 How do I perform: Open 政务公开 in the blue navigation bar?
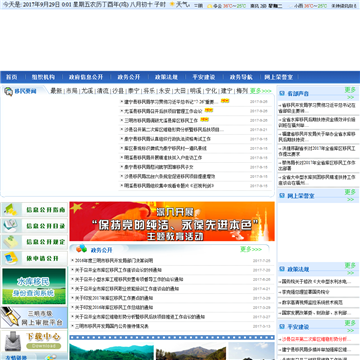129,77
